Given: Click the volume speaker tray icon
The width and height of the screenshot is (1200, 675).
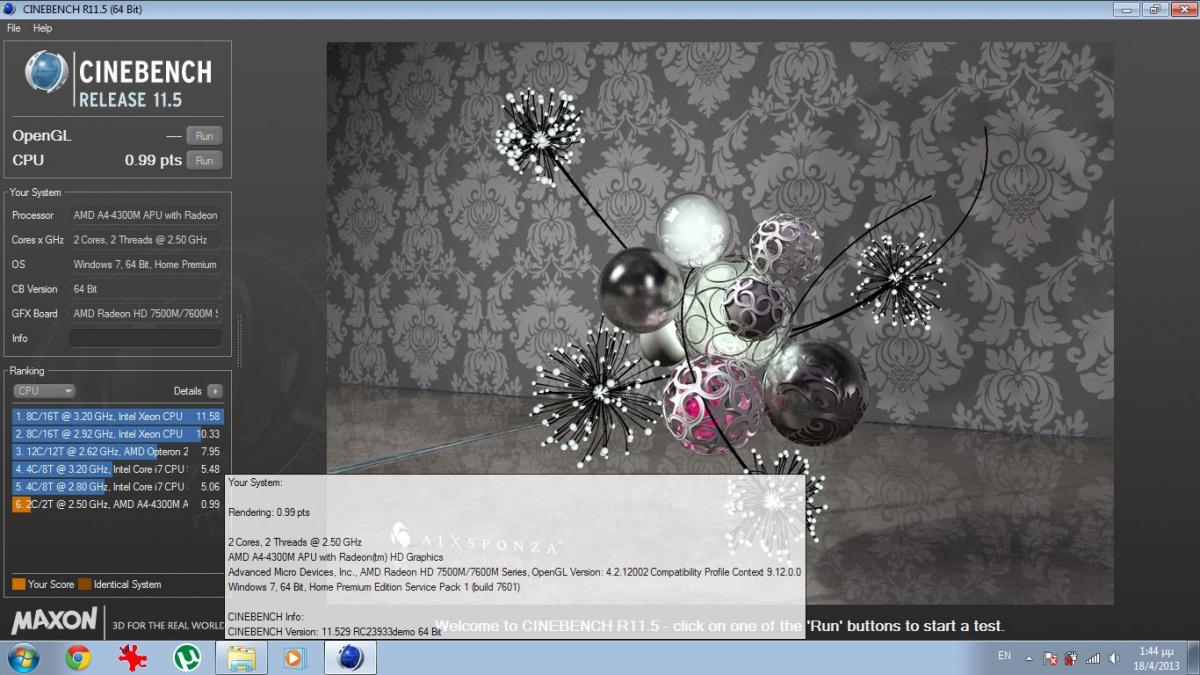Looking at the screenshot, I should coord(1112,658).
